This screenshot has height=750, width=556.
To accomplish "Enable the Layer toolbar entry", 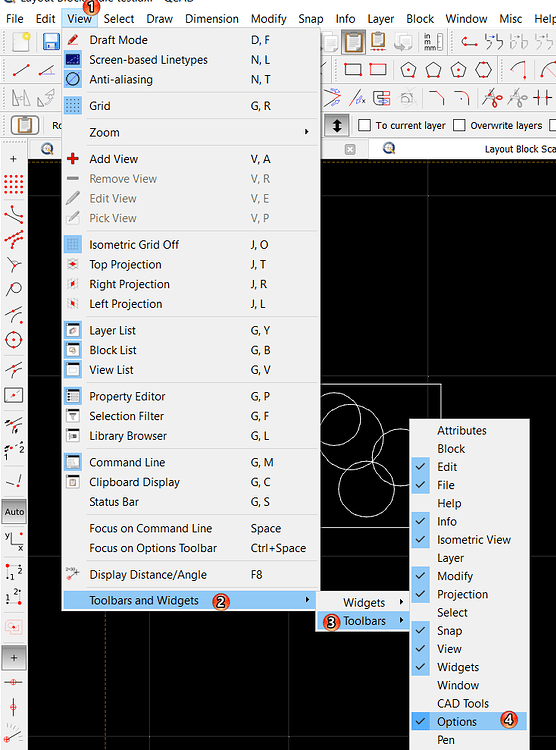I will tap(469, 558).
